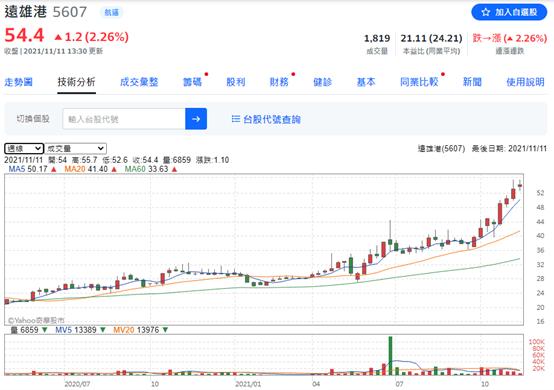Switch to the 健診 tab

click(x=323, y=82)
